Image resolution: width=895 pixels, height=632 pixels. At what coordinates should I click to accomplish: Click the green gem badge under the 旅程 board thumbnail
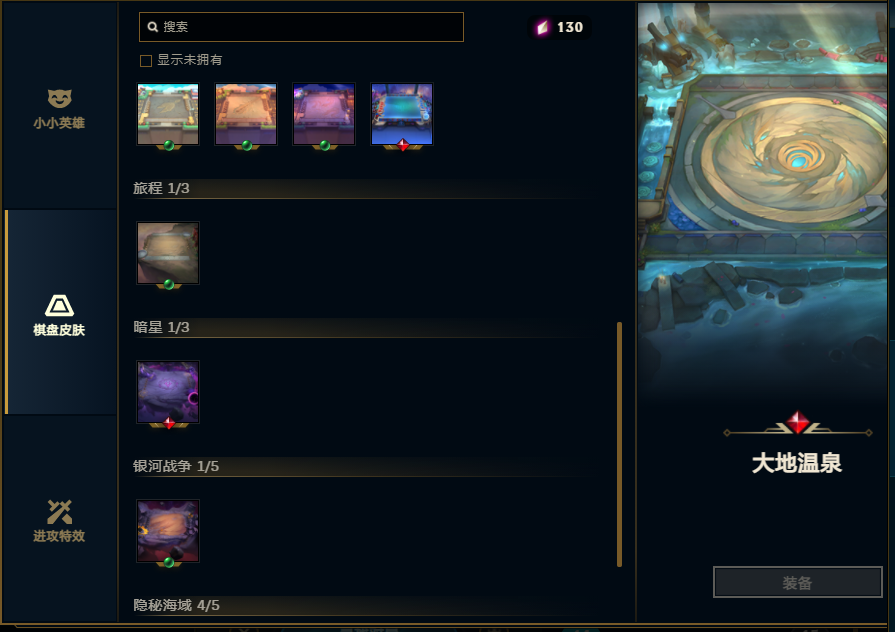168,284
